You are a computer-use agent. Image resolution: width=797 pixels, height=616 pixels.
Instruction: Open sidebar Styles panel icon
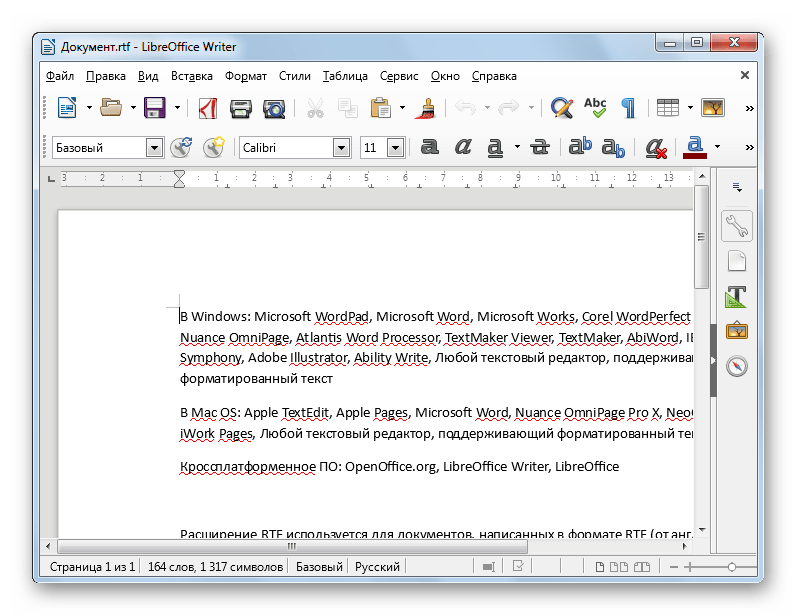pos(736,296)
